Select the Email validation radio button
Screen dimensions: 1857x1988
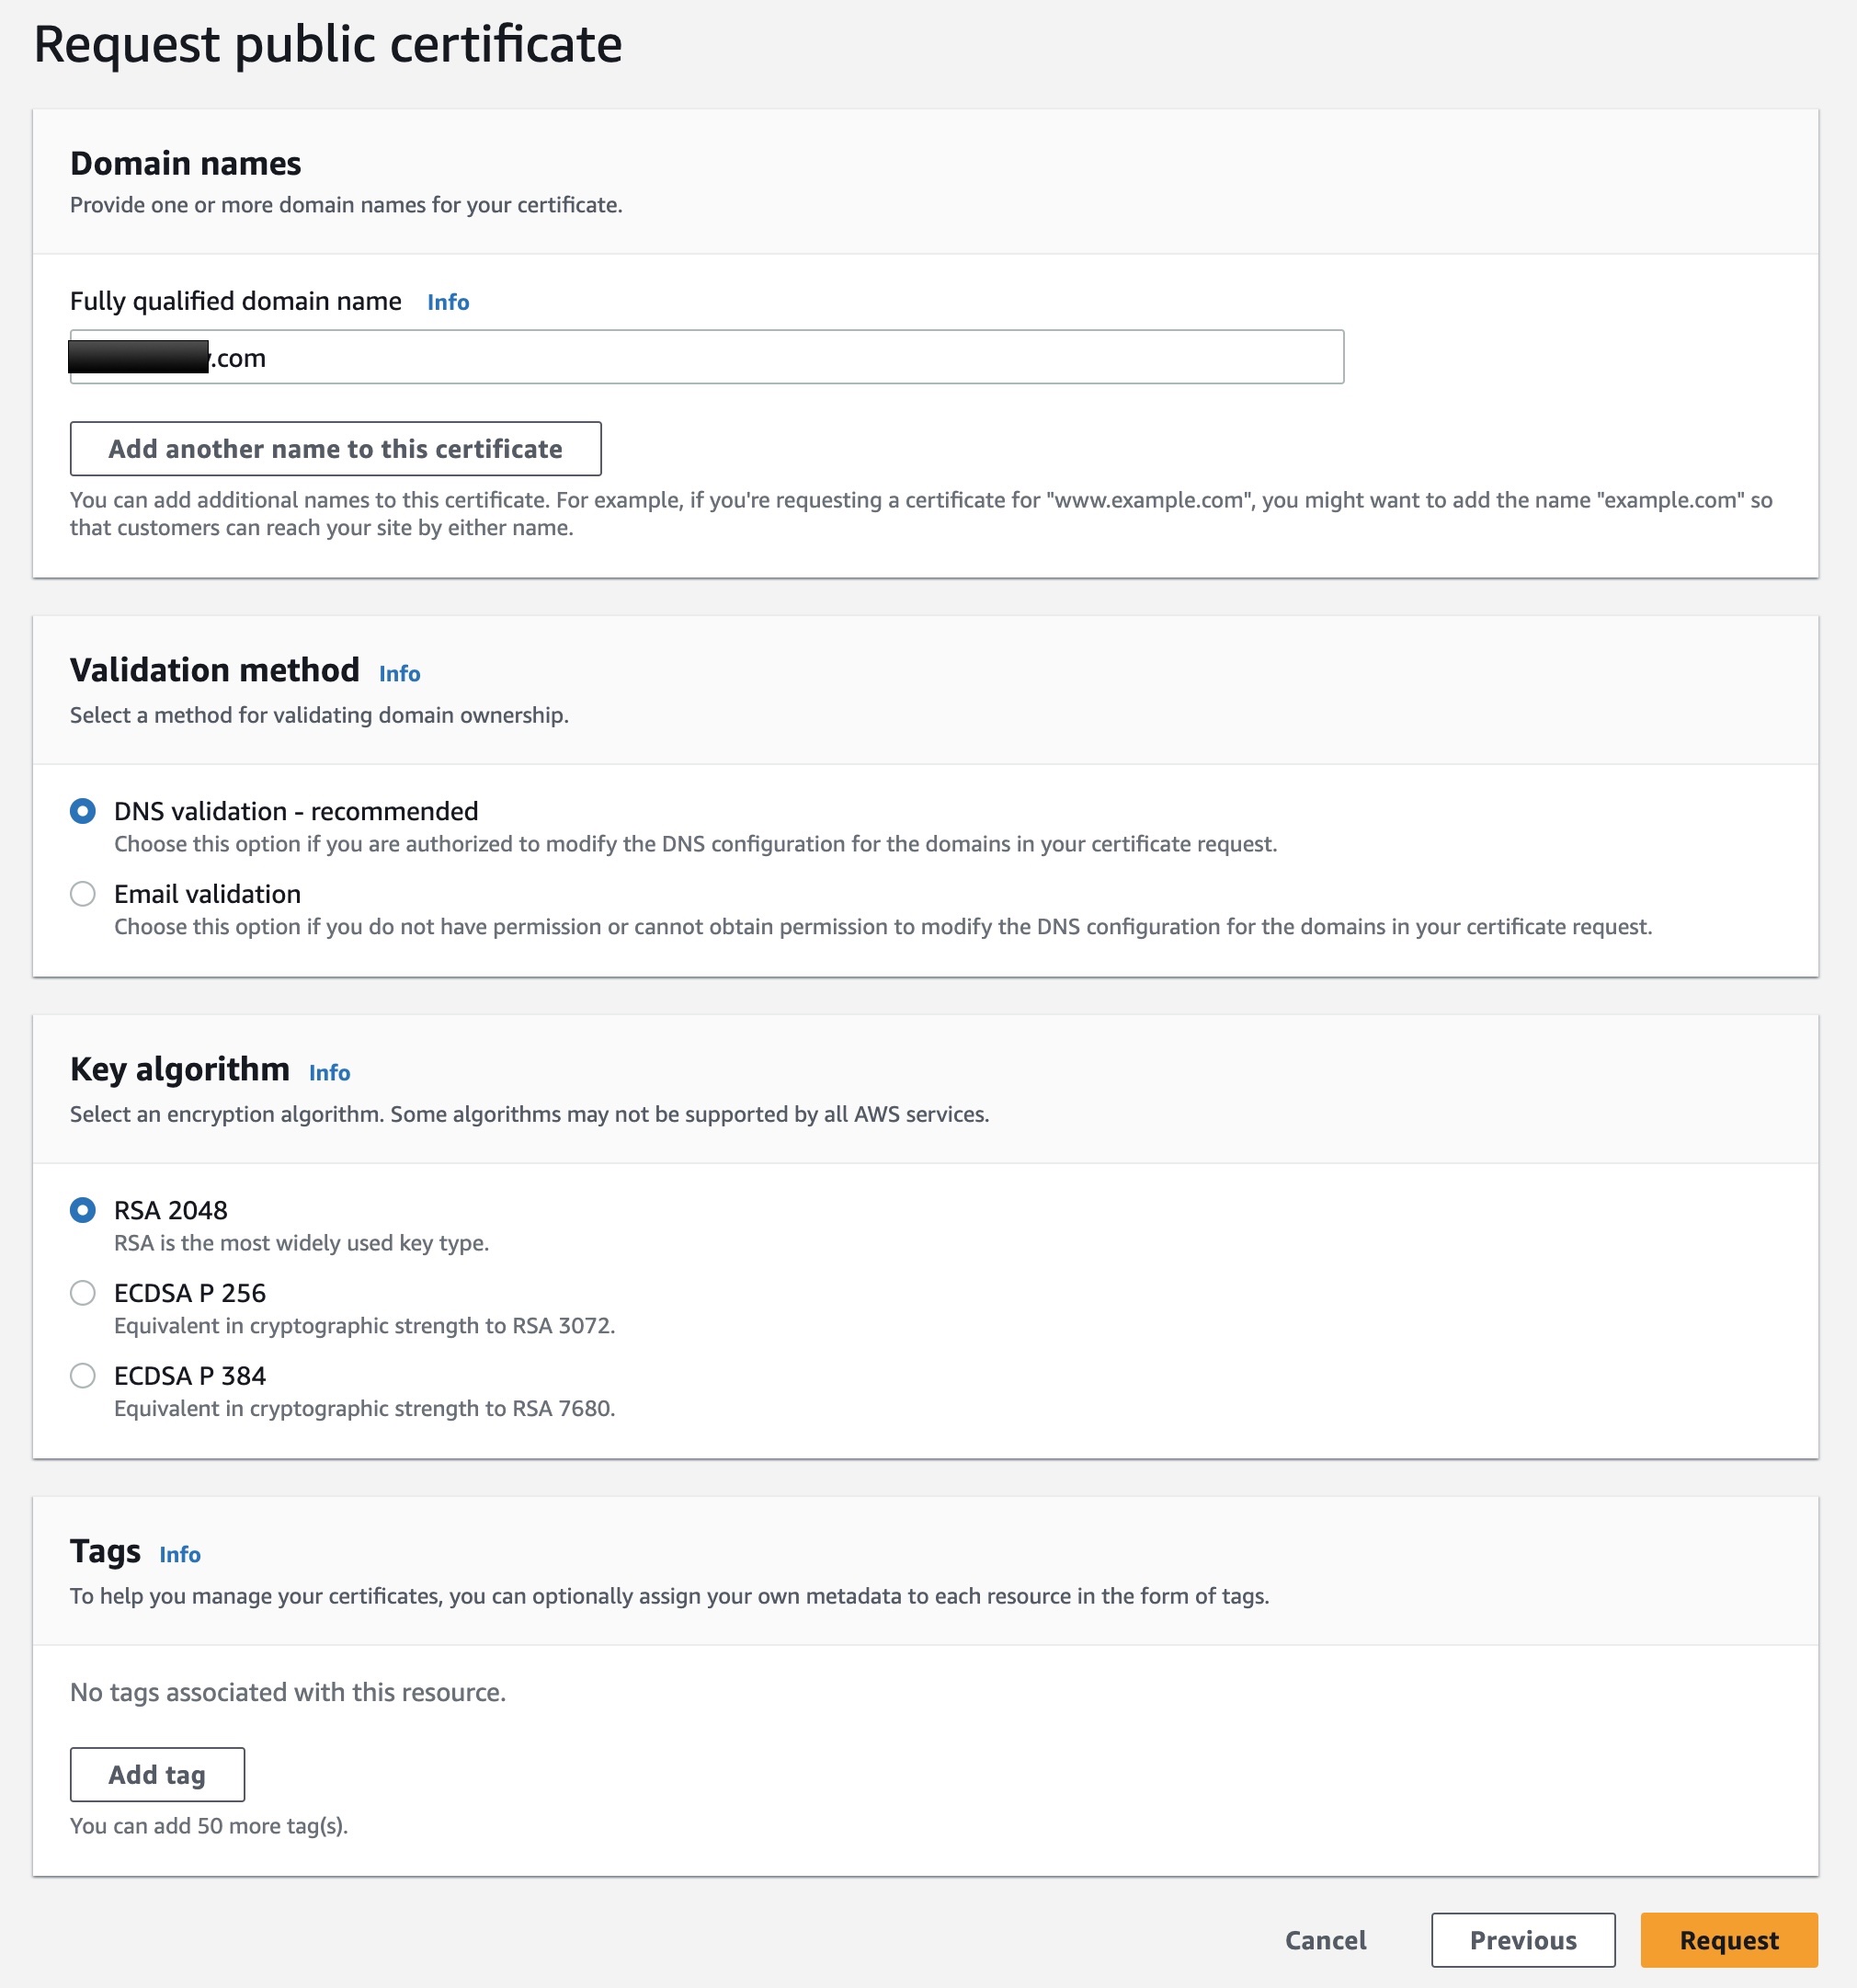tap(83, 894)
